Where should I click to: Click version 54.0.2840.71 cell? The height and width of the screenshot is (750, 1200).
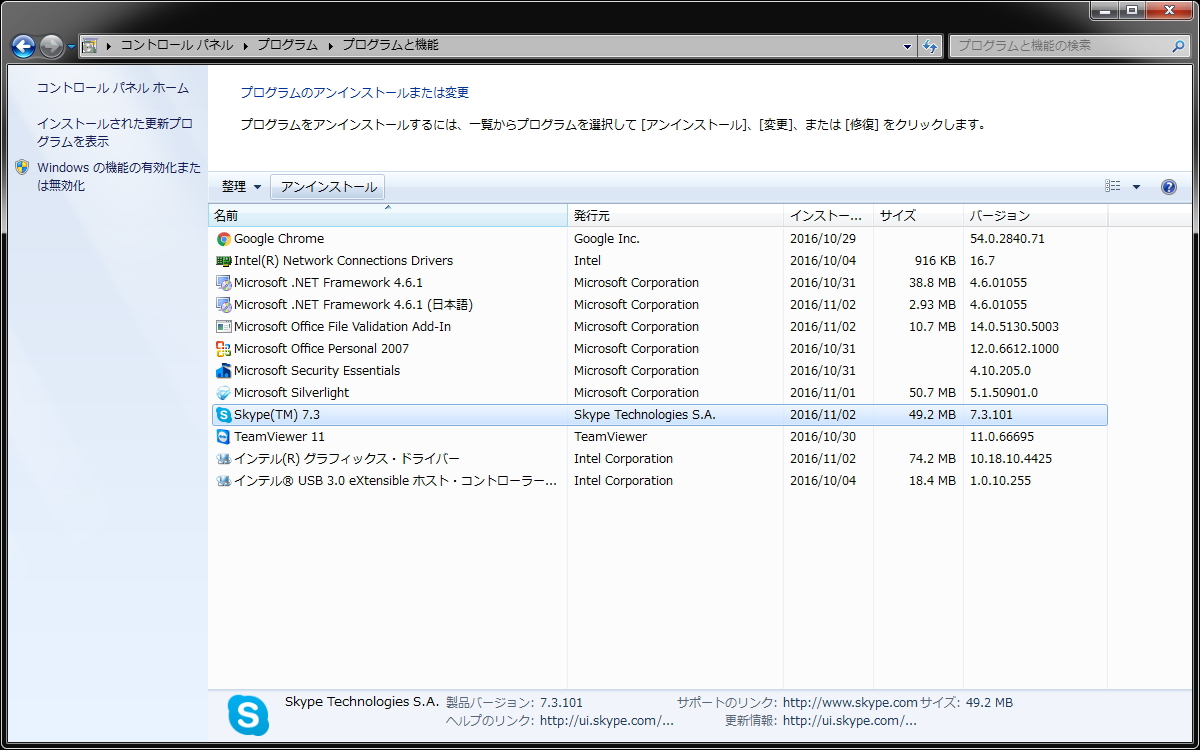[1007, 239]
